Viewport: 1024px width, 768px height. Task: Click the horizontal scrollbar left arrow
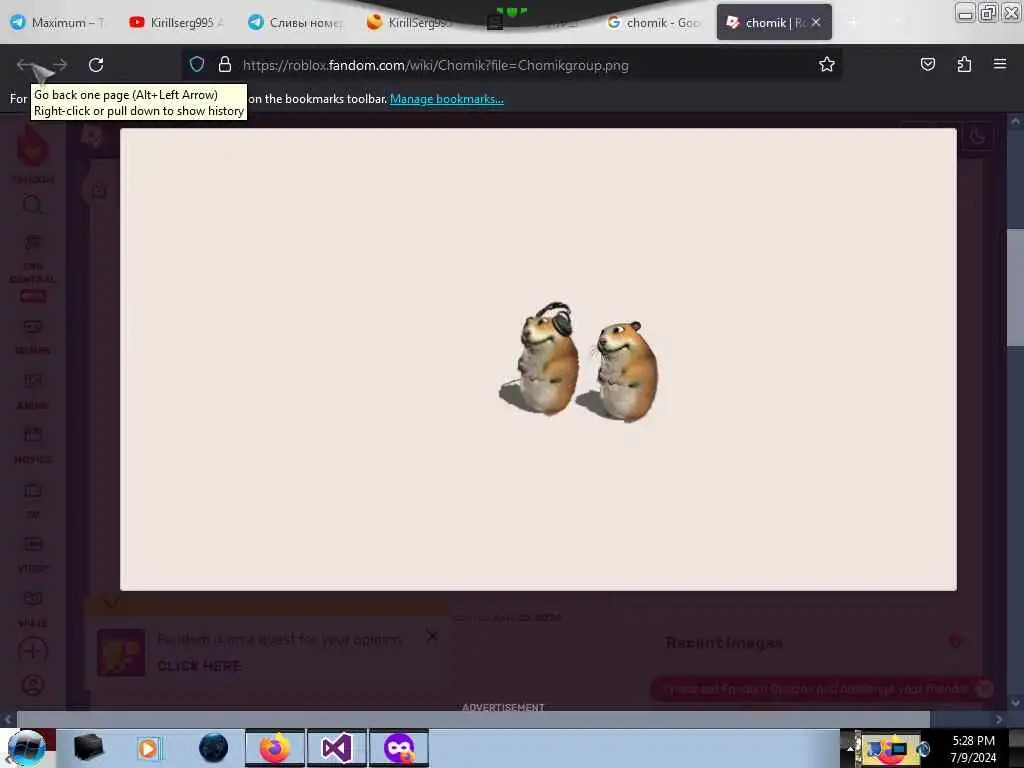pyautogui.click(x=8, y=719)
